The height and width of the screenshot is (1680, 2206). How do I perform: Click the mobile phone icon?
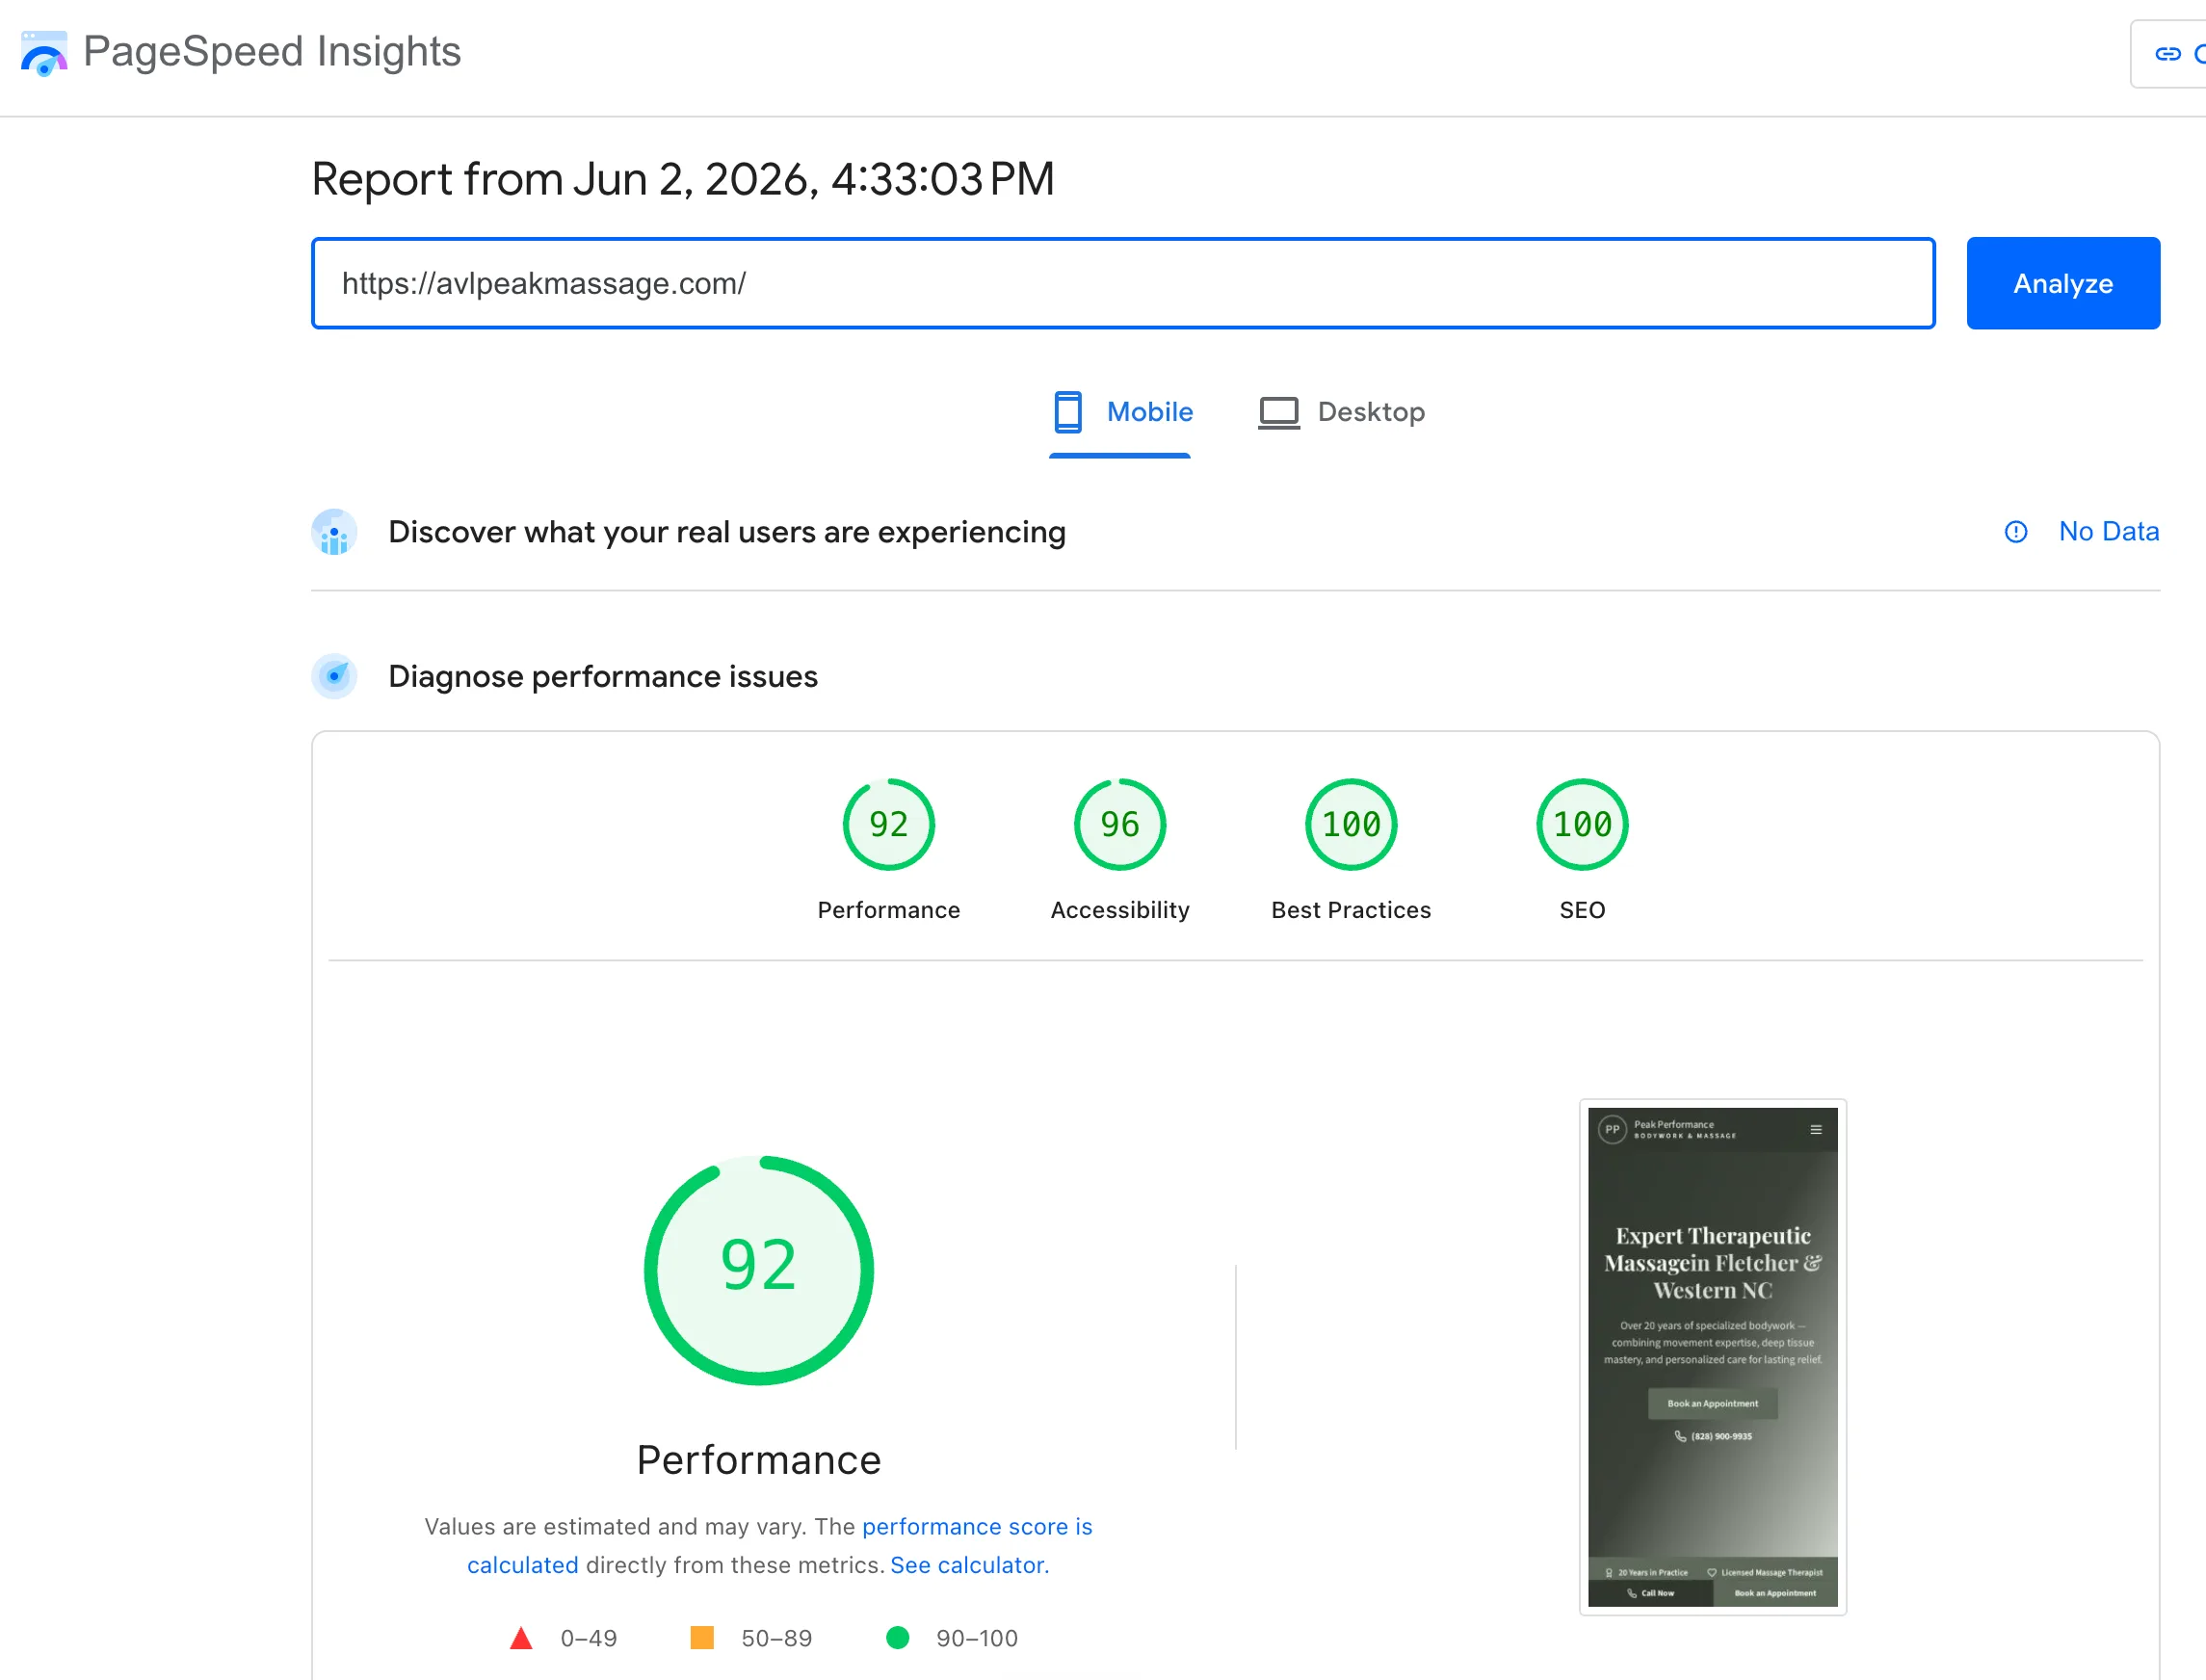point(1068,412)
